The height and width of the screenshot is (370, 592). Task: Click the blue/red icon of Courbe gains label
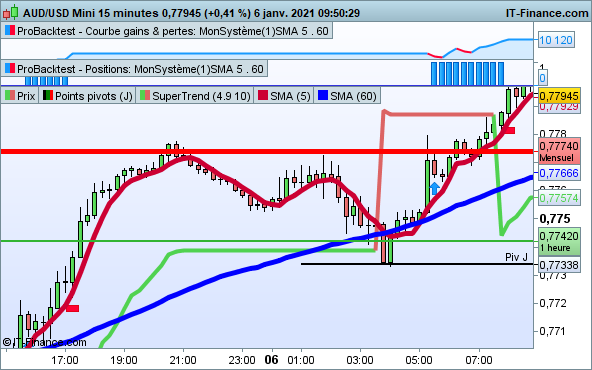tap(10, 31)
